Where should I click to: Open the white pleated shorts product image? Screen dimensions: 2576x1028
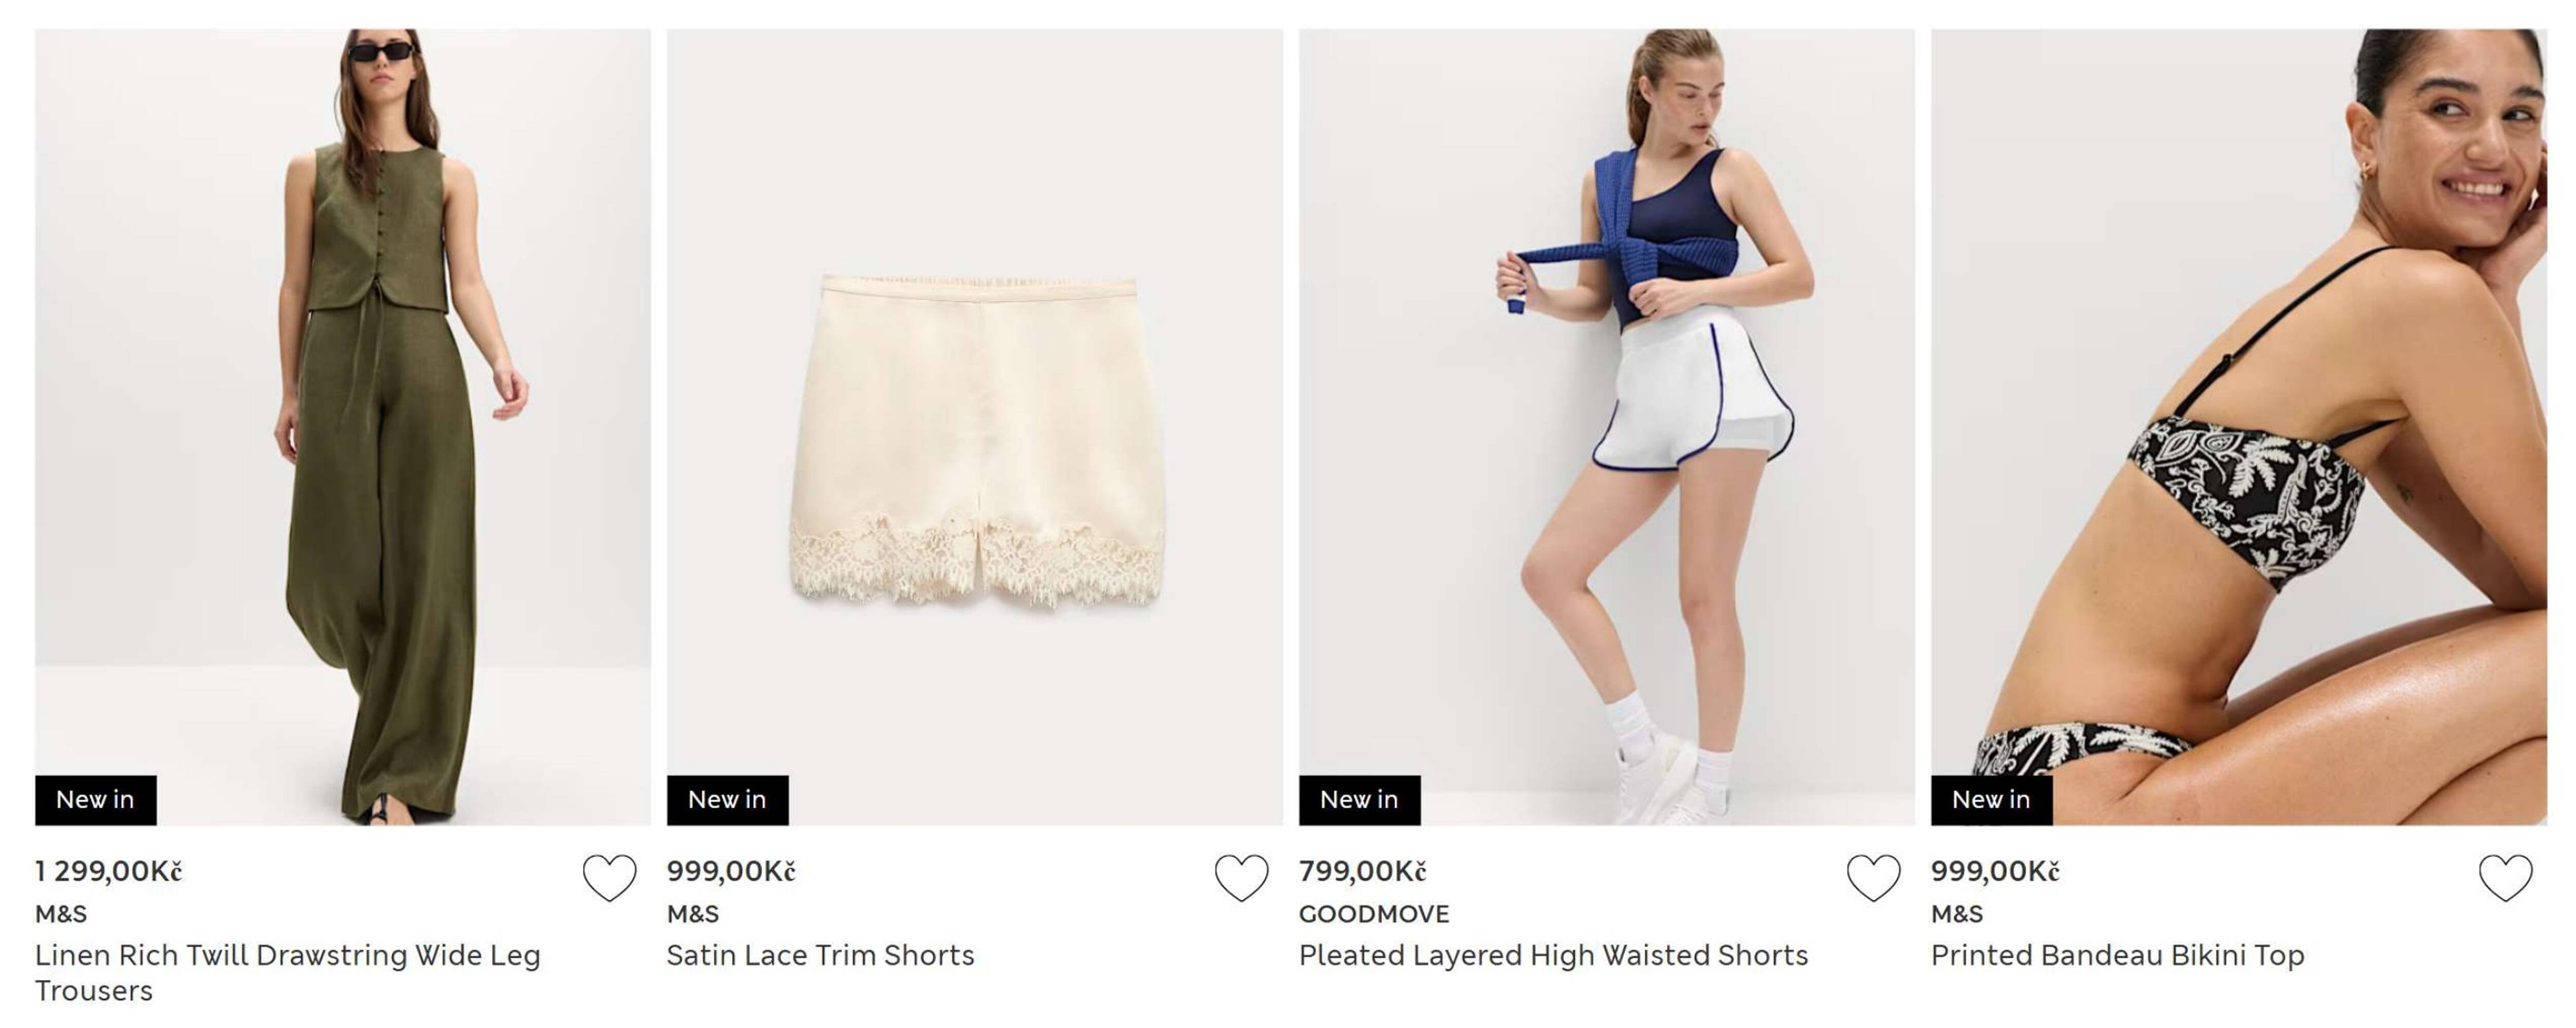click(x=1607, y=427)
